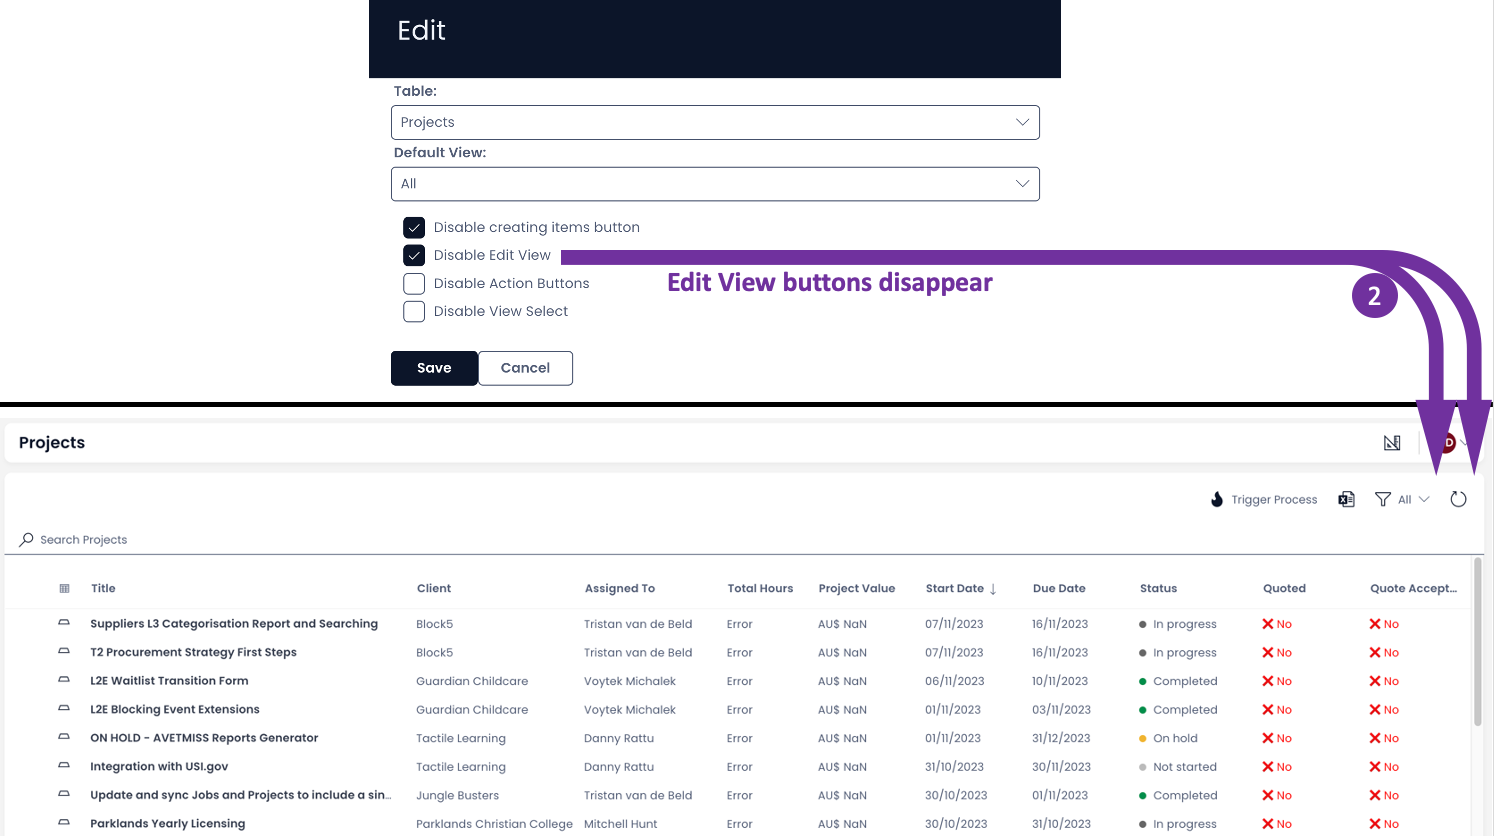Screen dimensions: 1494x836
Task: Enable the Disable Action Buttons checkbox
Action: click(x=414, y=284)
